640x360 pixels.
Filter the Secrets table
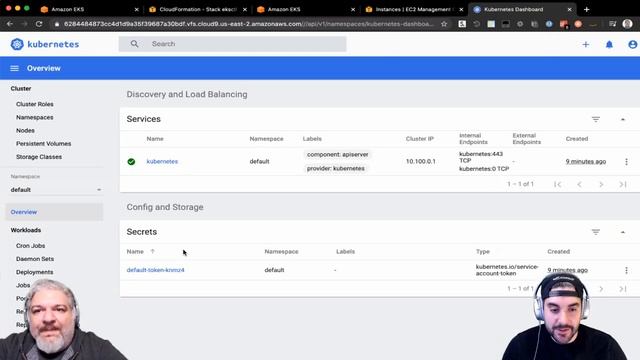596,232
